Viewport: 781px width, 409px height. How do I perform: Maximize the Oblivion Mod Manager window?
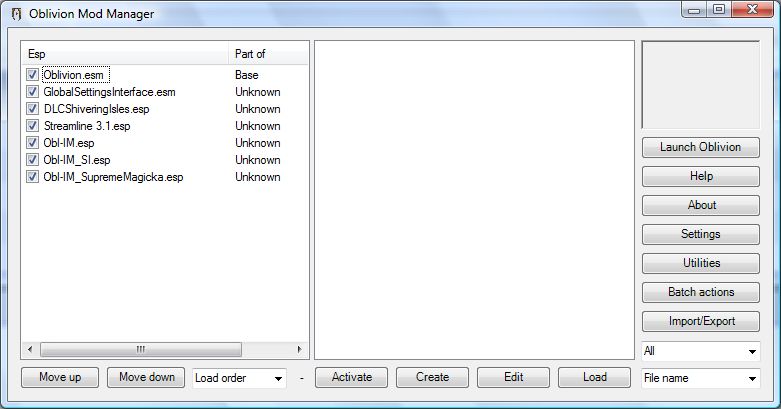point(718,9)
